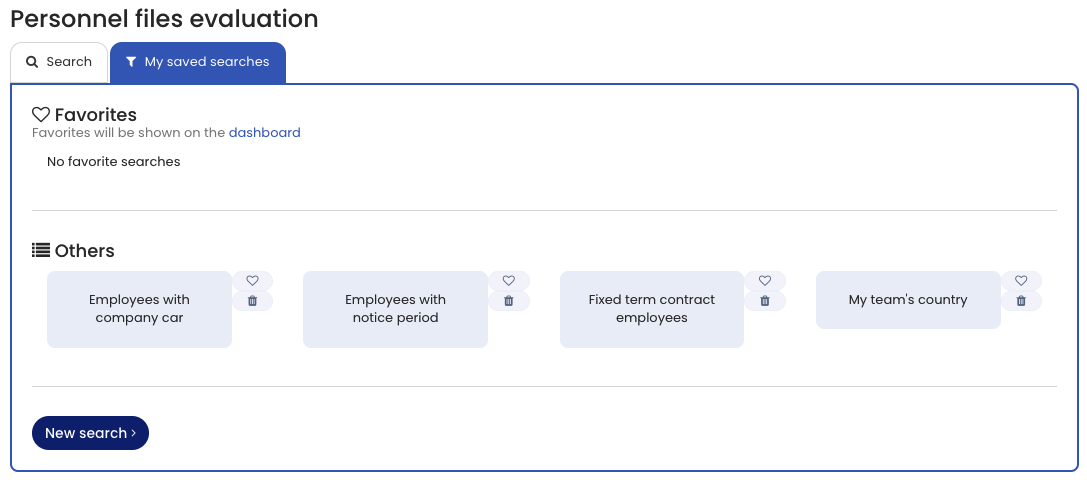Delete the 'My team's country' search

click(x=1021, y=301)
